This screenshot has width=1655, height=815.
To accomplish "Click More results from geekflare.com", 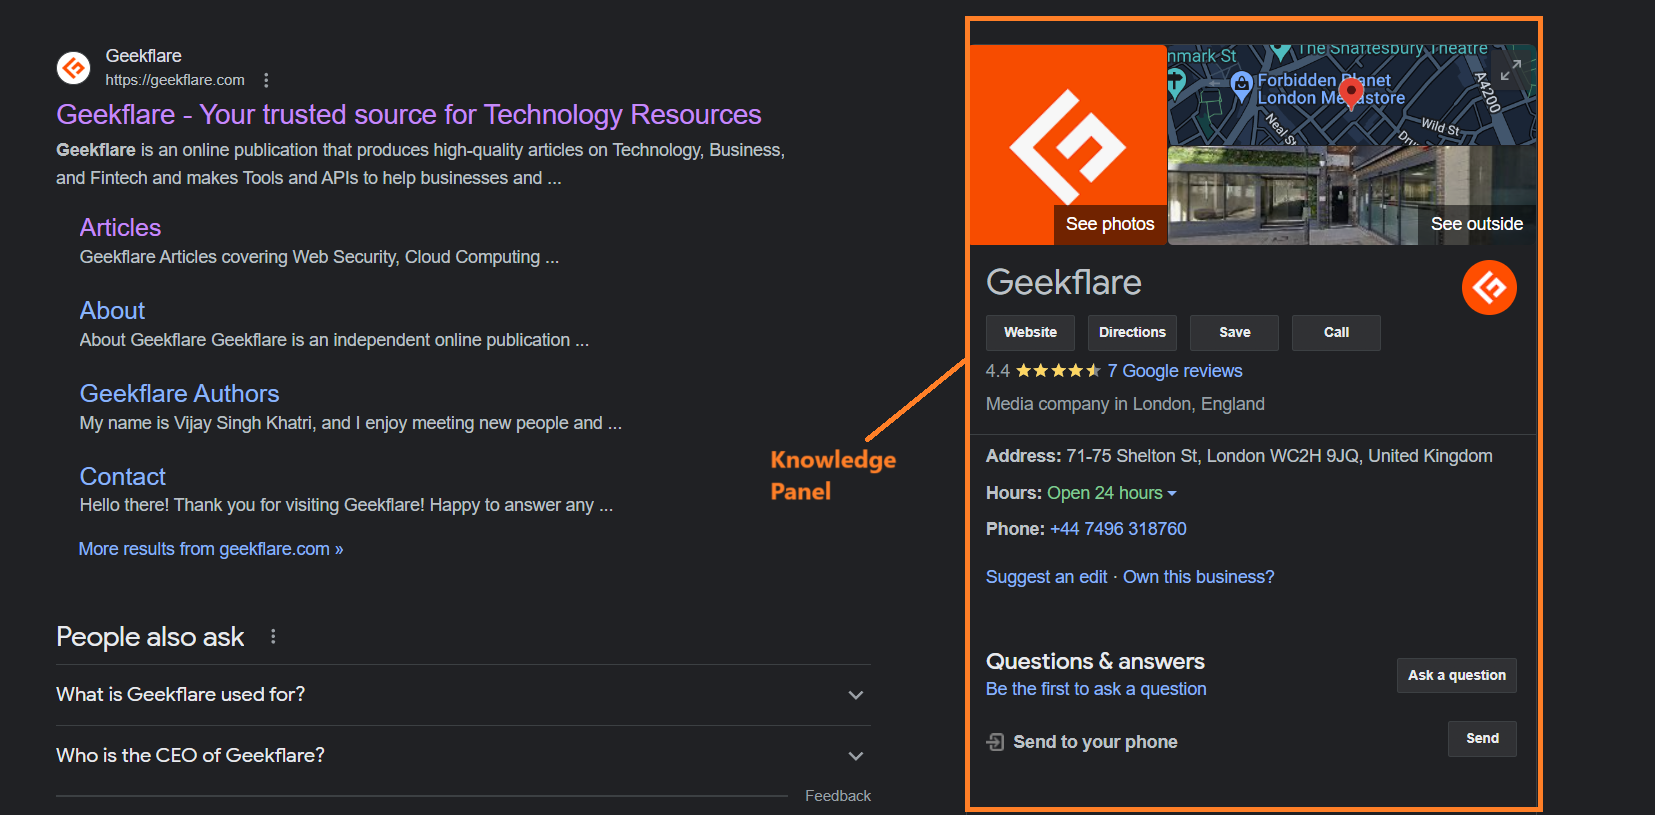I will [x=211, y=549].
